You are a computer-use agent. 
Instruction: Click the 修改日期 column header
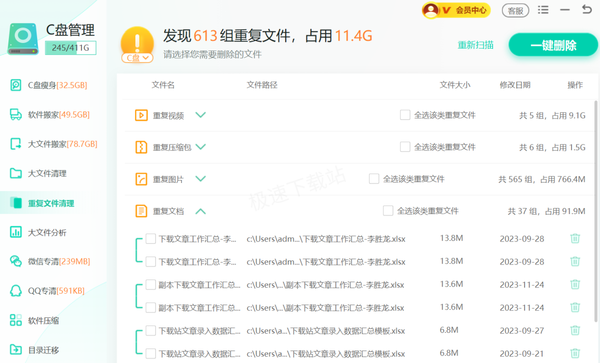[x=515, y=85]
